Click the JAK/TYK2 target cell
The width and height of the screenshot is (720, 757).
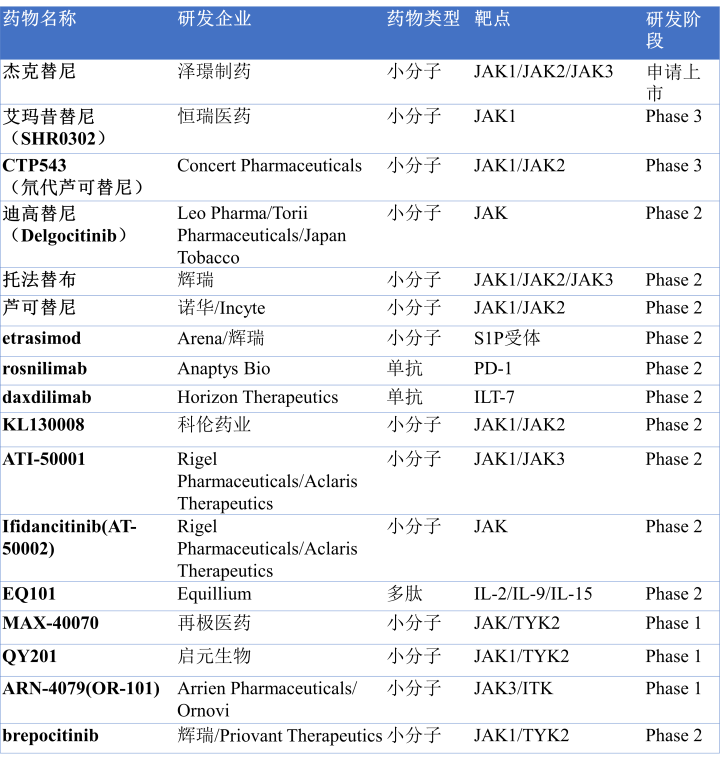pyautogui.click(x=517, y=623)
